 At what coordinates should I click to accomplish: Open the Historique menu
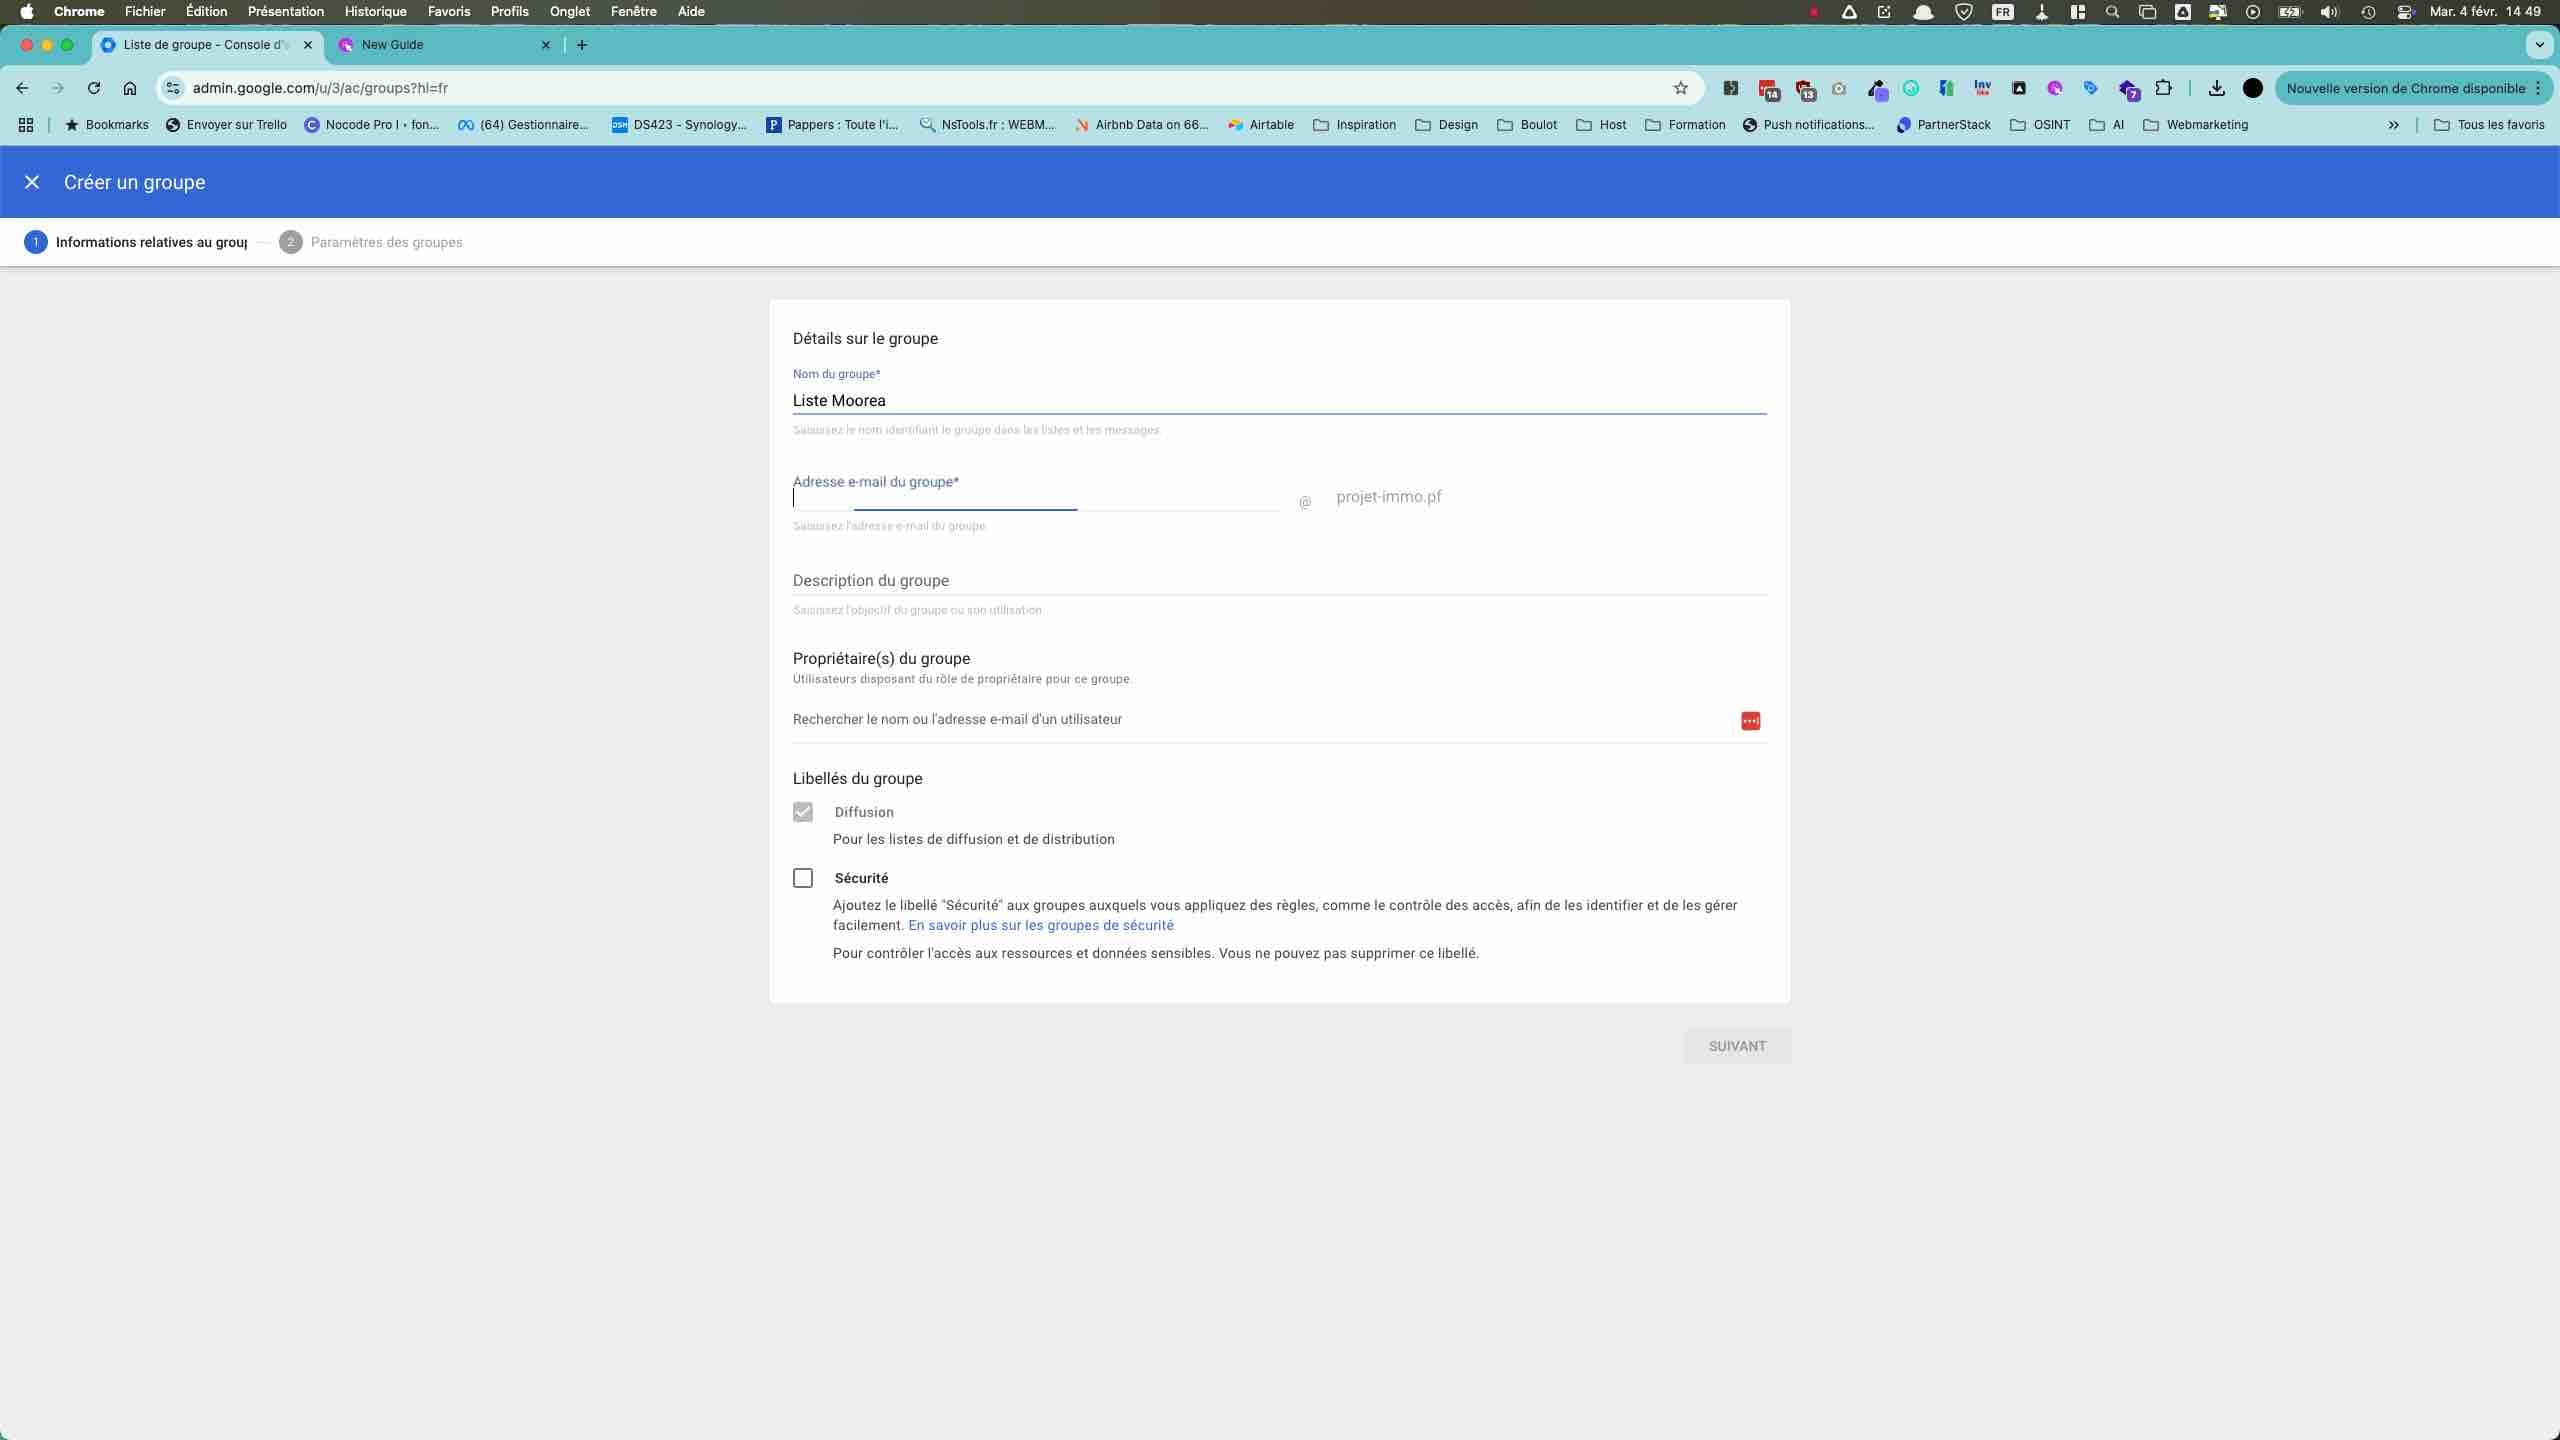[375, 12]
